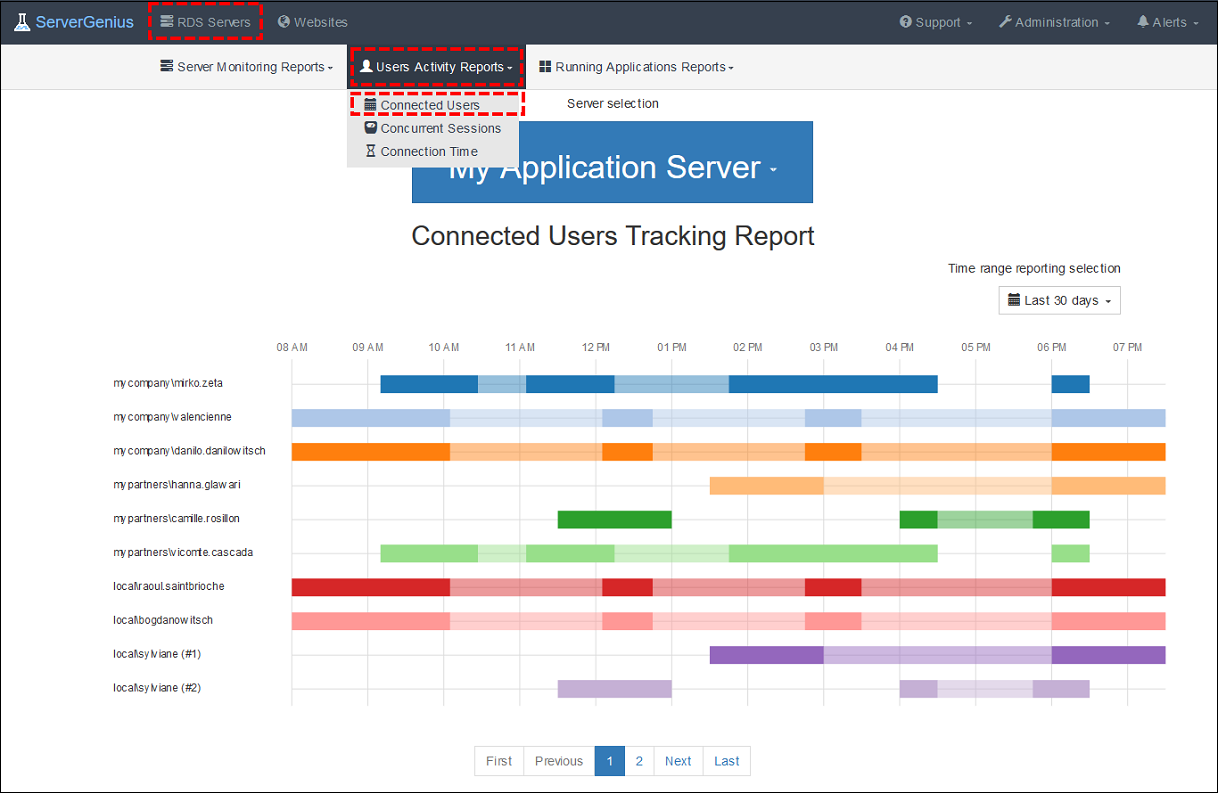Open Websites via the globe icon

point(285,21)
